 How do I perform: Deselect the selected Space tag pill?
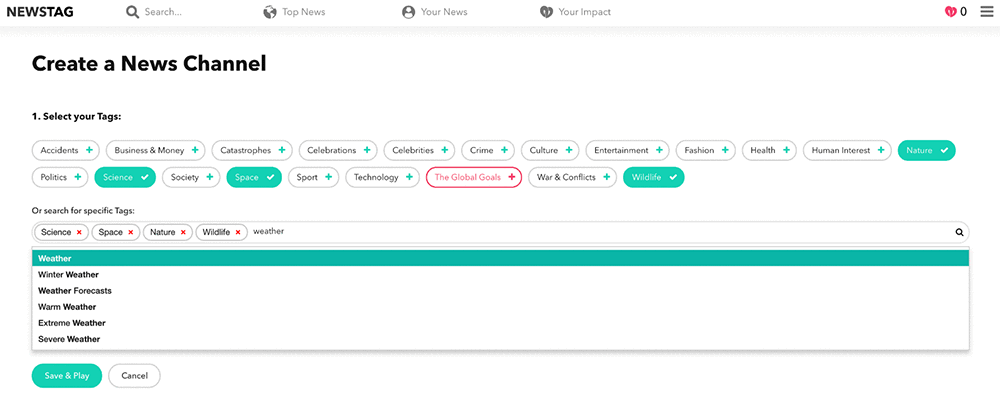pos(254,177)
